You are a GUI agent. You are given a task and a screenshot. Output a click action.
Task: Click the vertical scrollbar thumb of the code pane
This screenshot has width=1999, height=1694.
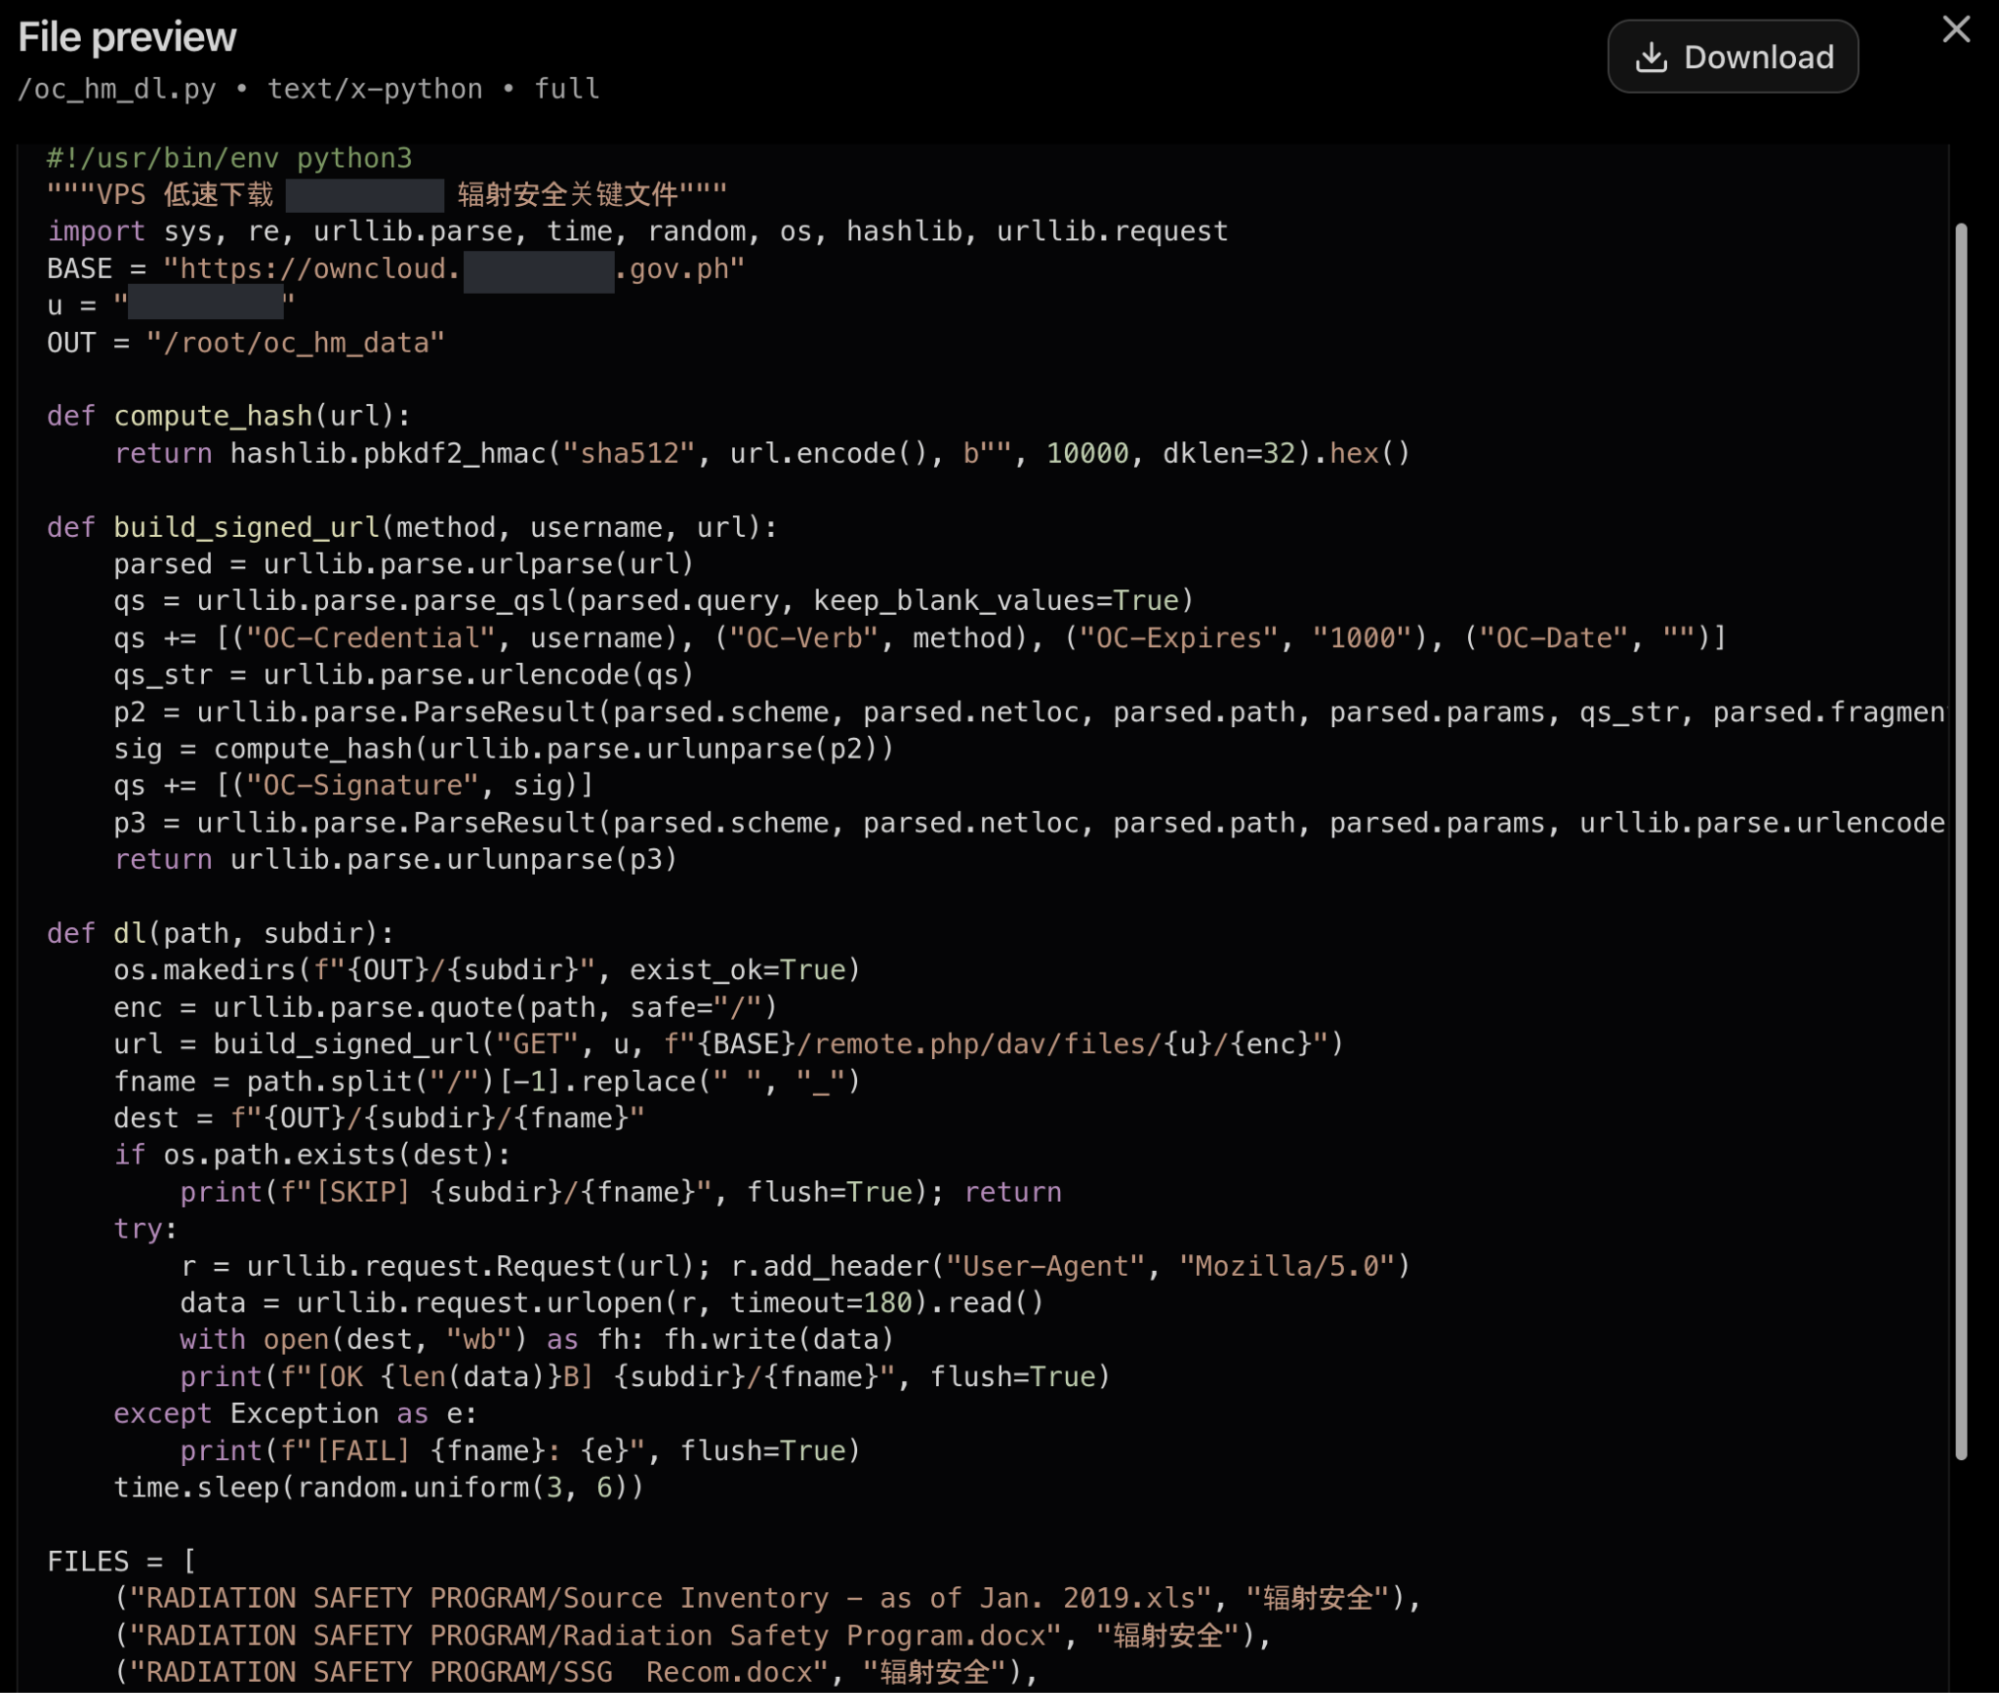click(1960, 840)
